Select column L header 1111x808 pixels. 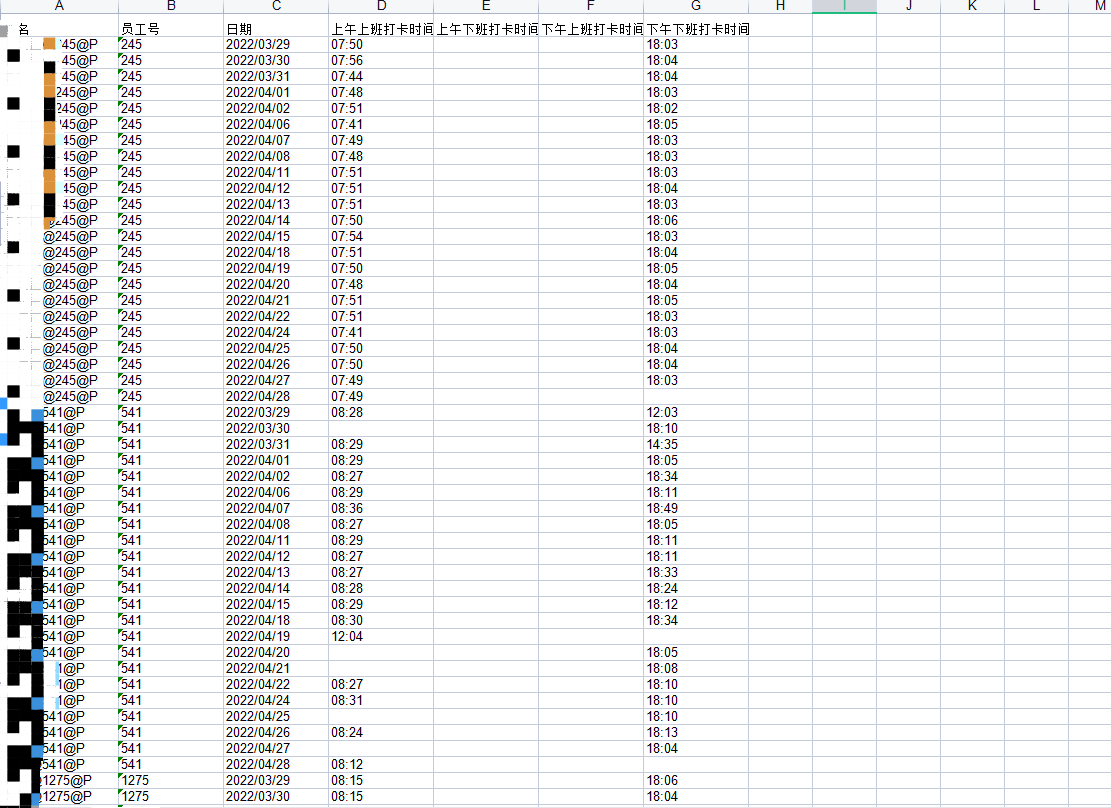click(1036, 6)
